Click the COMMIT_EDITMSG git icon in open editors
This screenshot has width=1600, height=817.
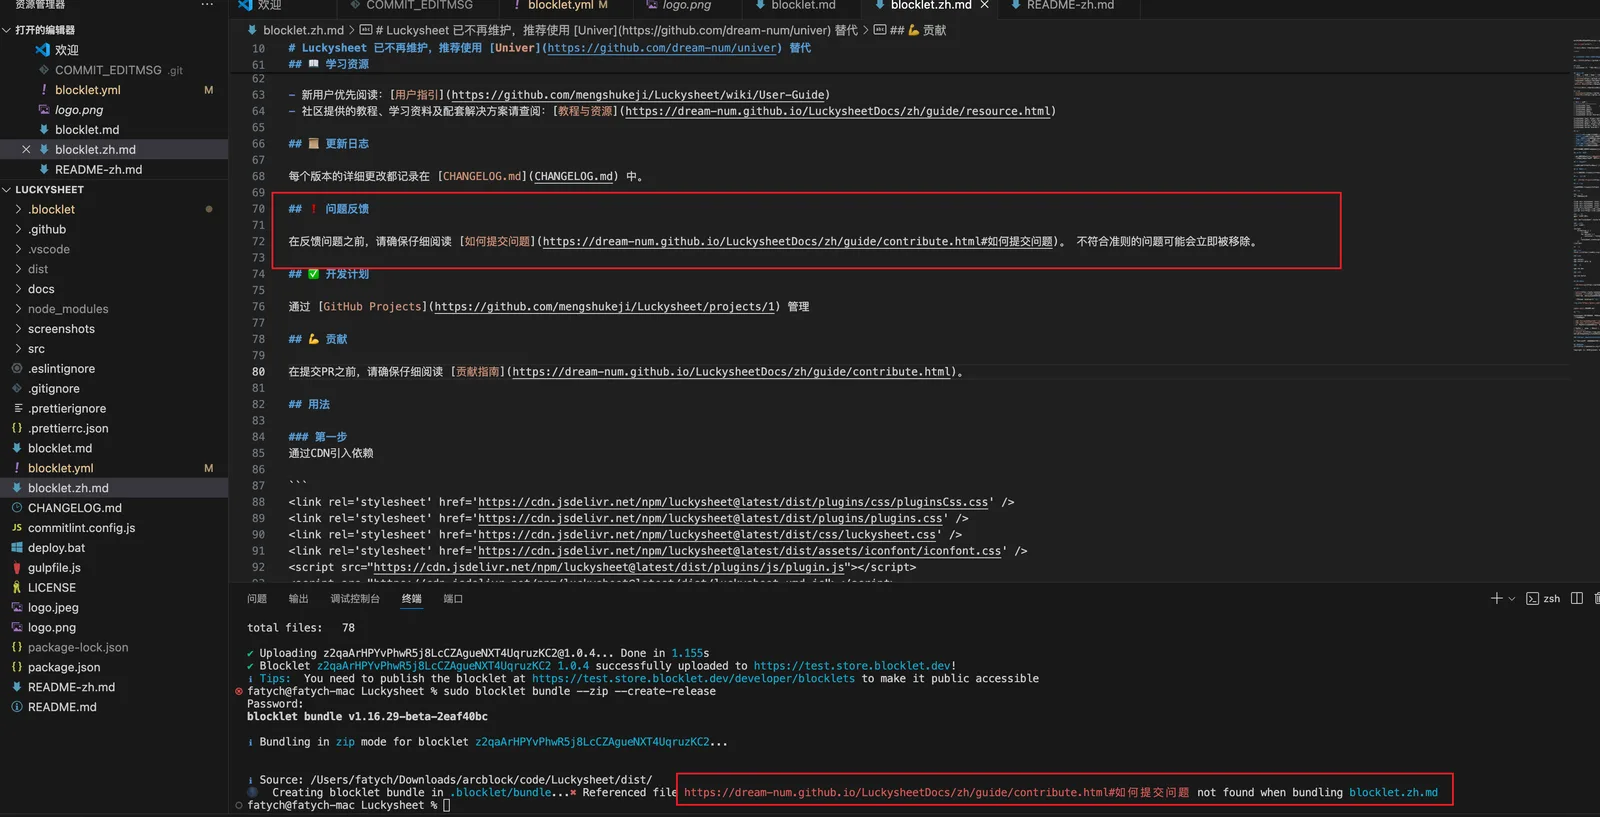[x=44, y=70]
